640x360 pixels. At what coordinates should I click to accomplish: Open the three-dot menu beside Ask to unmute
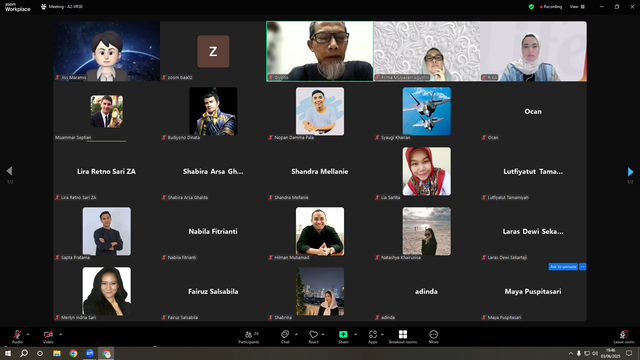(582, 267)
